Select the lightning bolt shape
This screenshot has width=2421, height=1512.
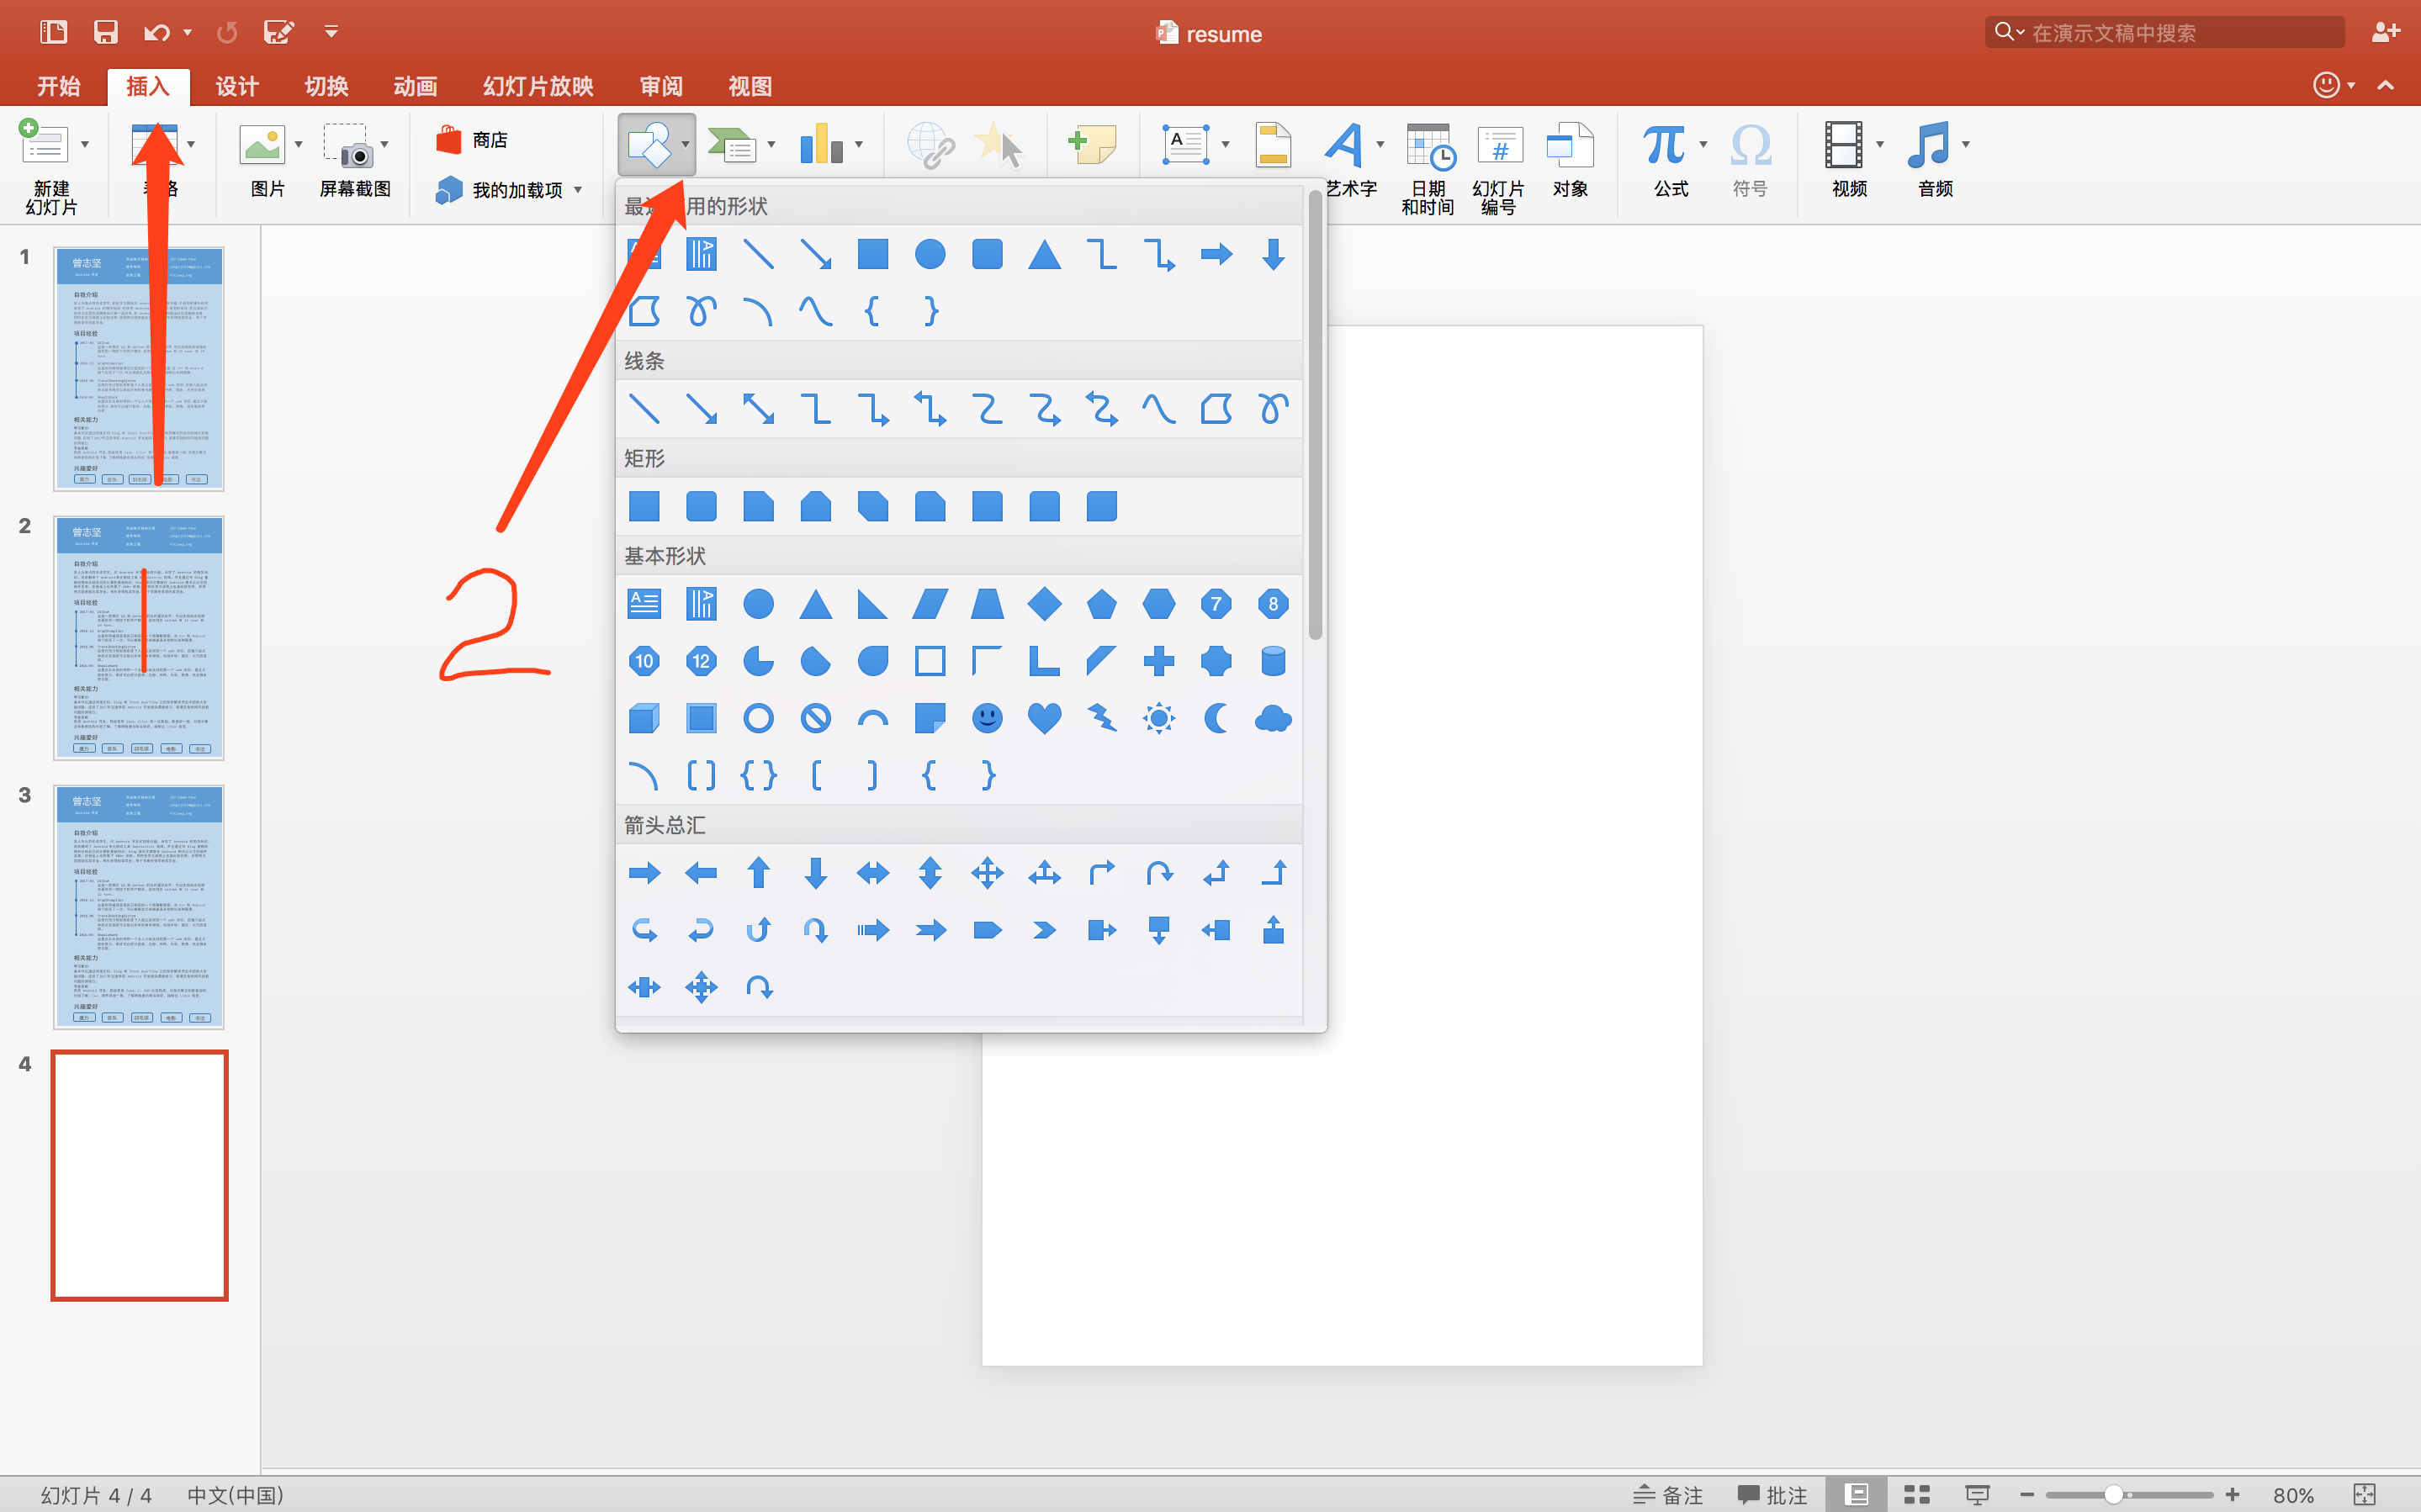1101,718
